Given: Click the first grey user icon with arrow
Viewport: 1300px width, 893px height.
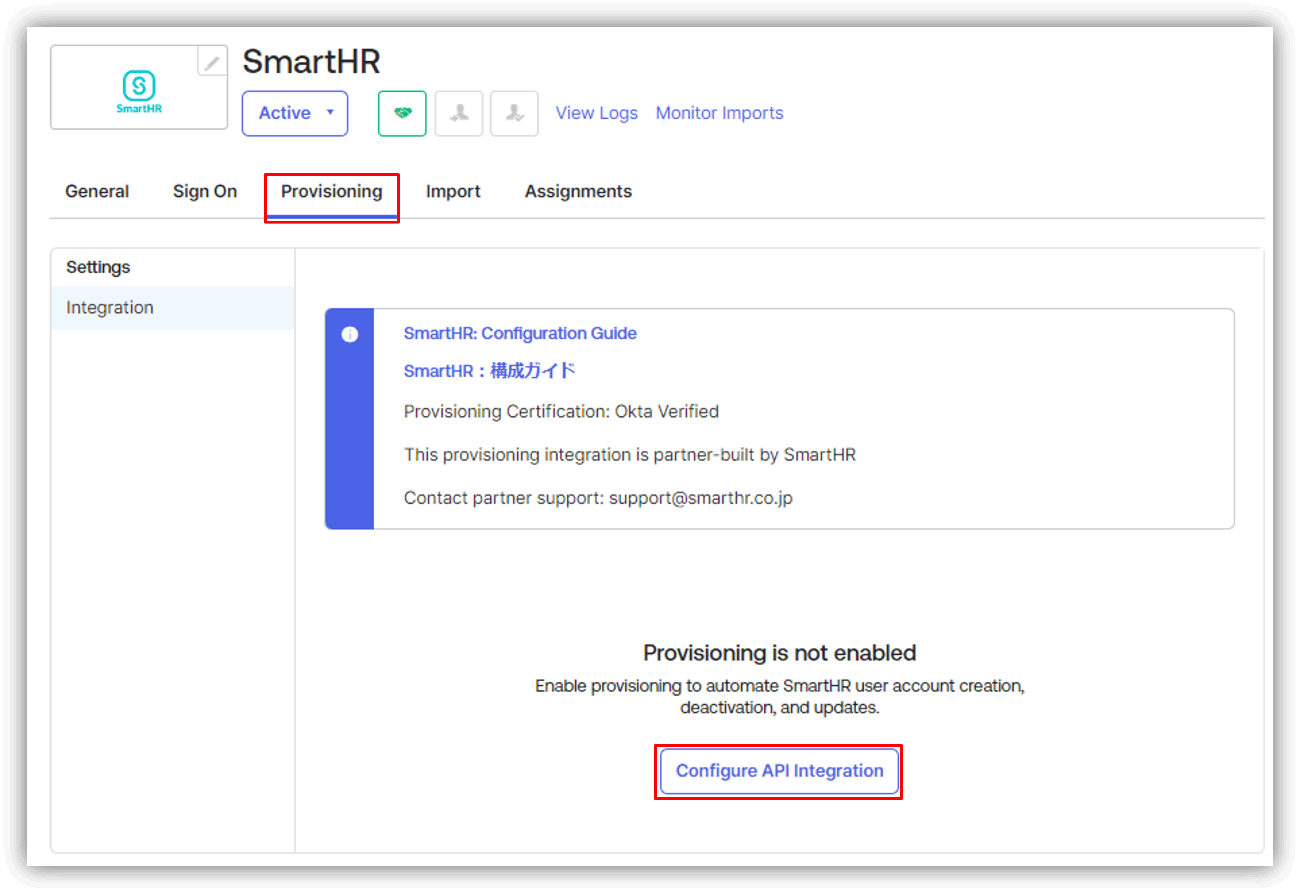Looking at the screenshot, I should click(x=459, y=113).
